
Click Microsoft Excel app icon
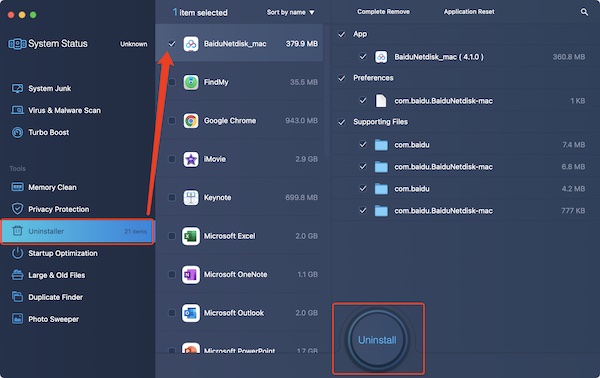pyautogui.click(x=191, y=236)
